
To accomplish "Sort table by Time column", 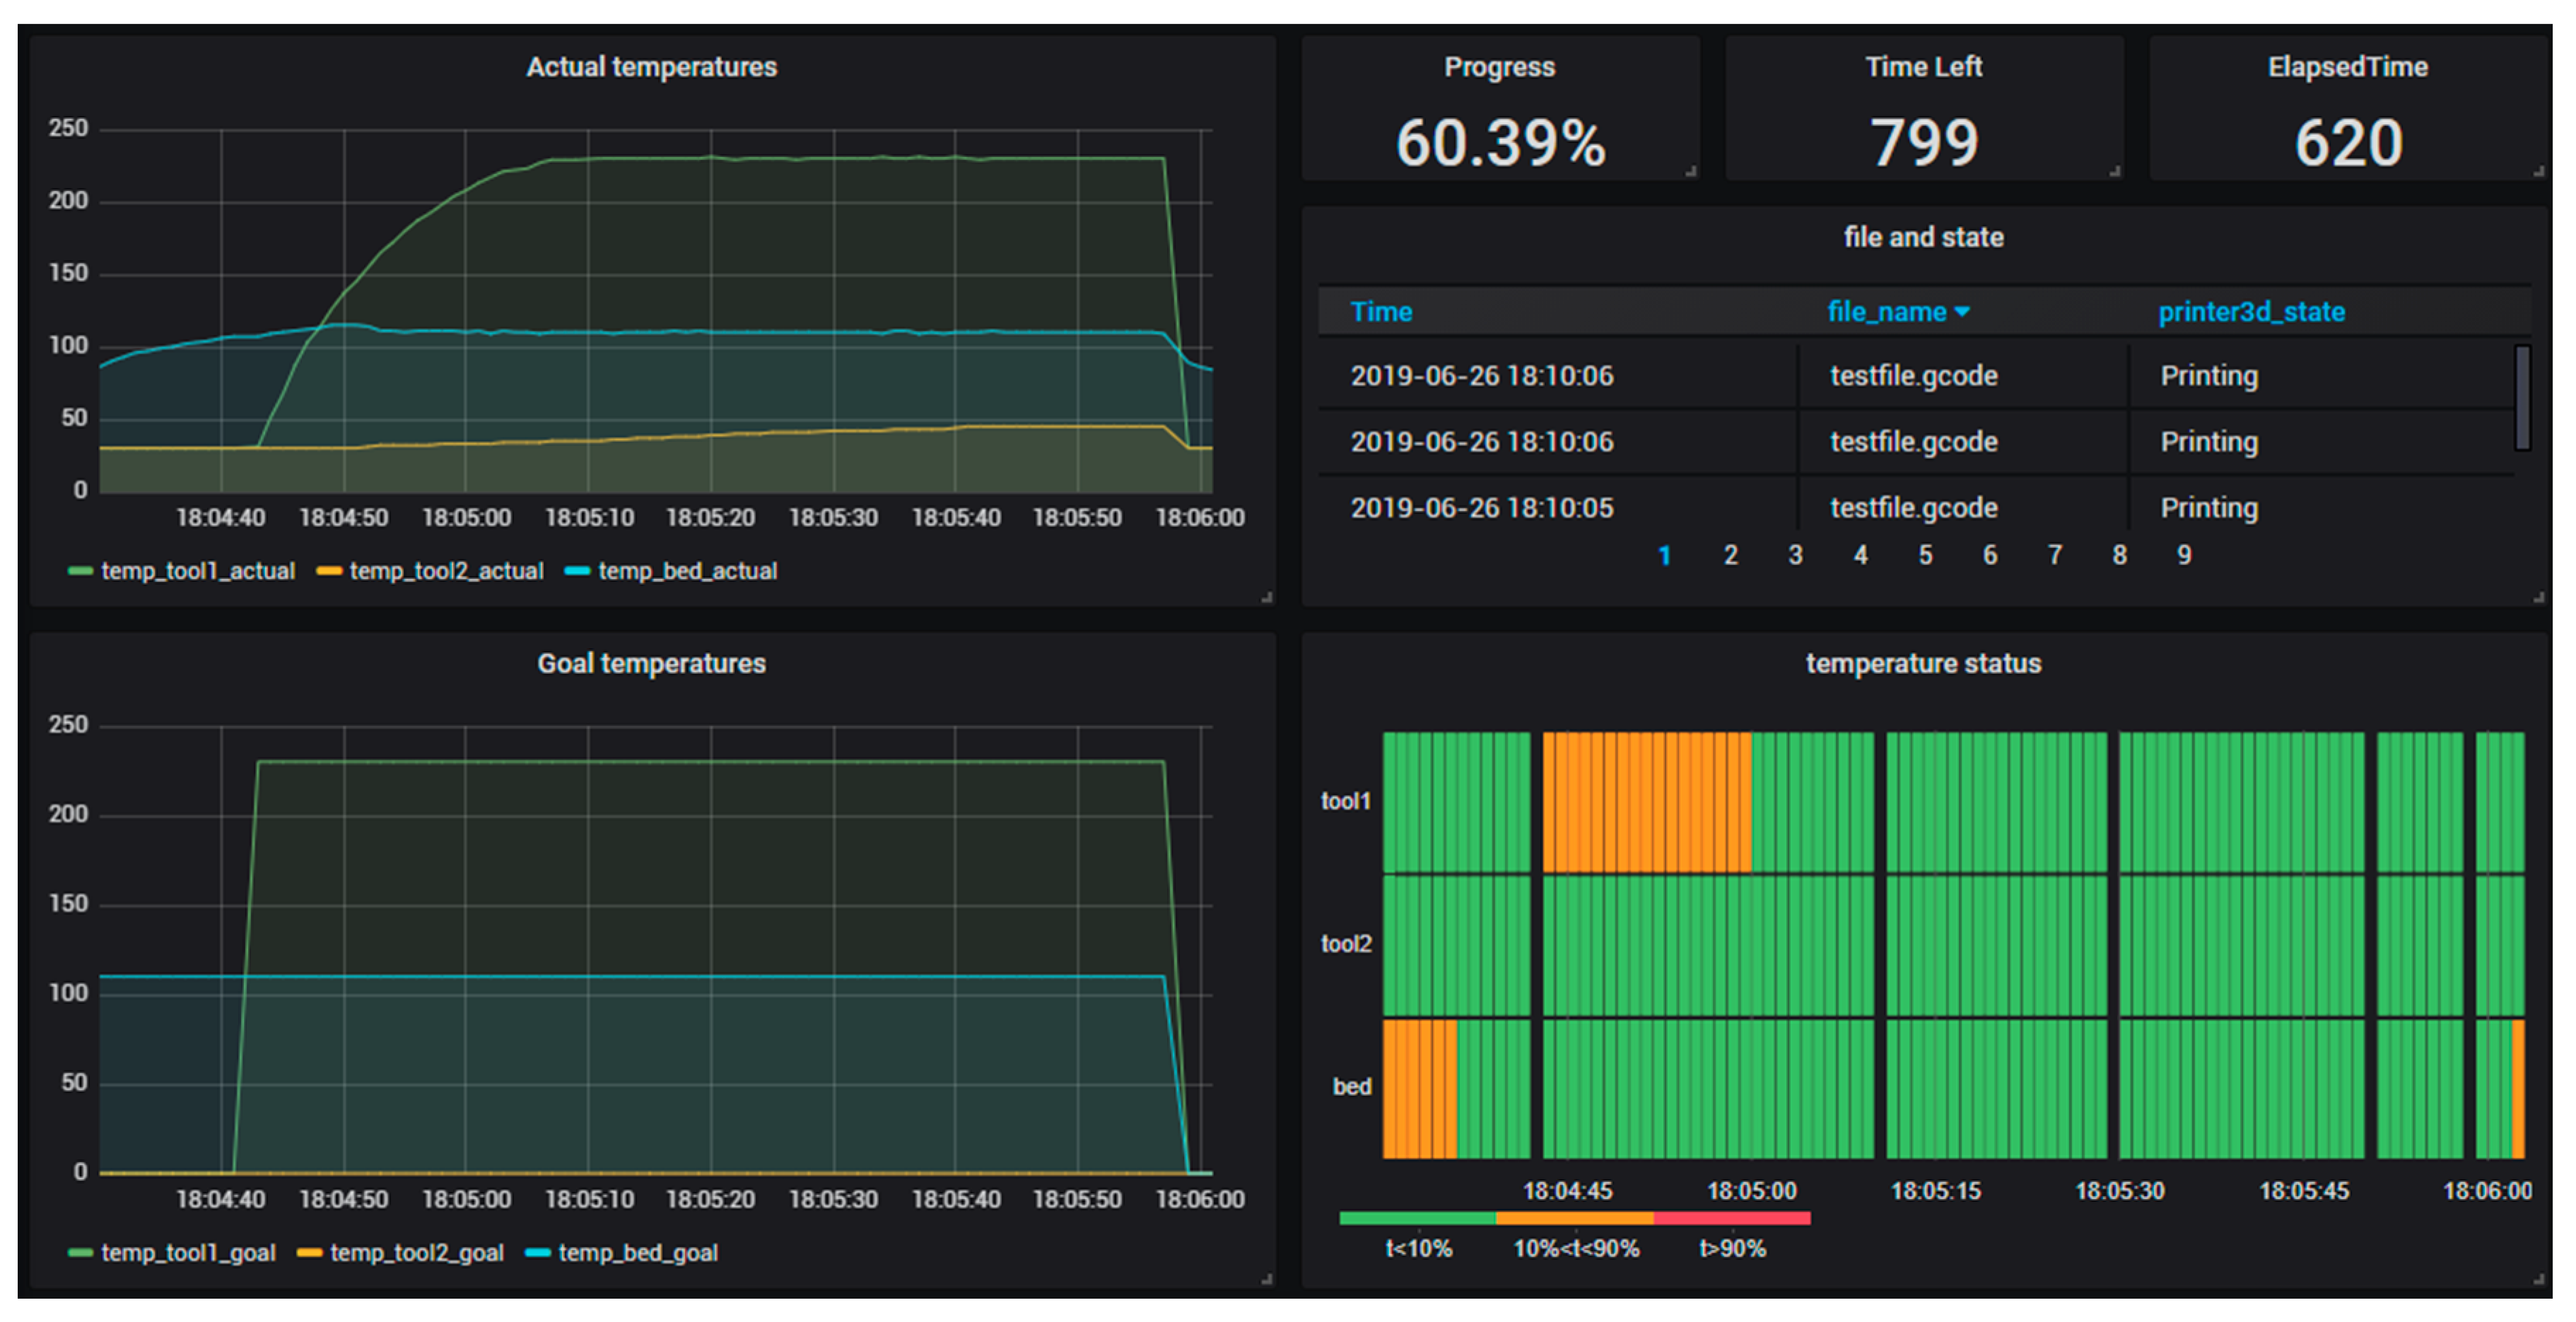I will (x=1380, y=312).
